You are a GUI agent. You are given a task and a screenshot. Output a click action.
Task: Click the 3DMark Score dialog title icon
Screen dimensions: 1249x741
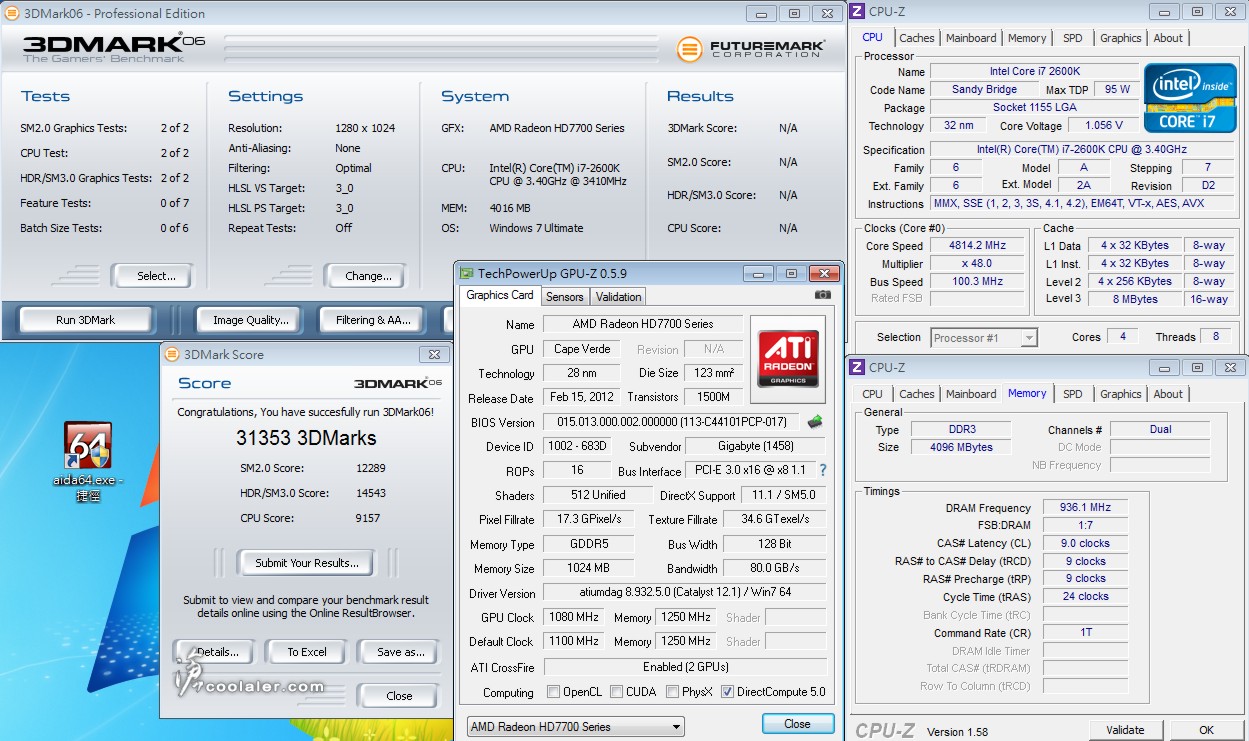pos(172,354)
